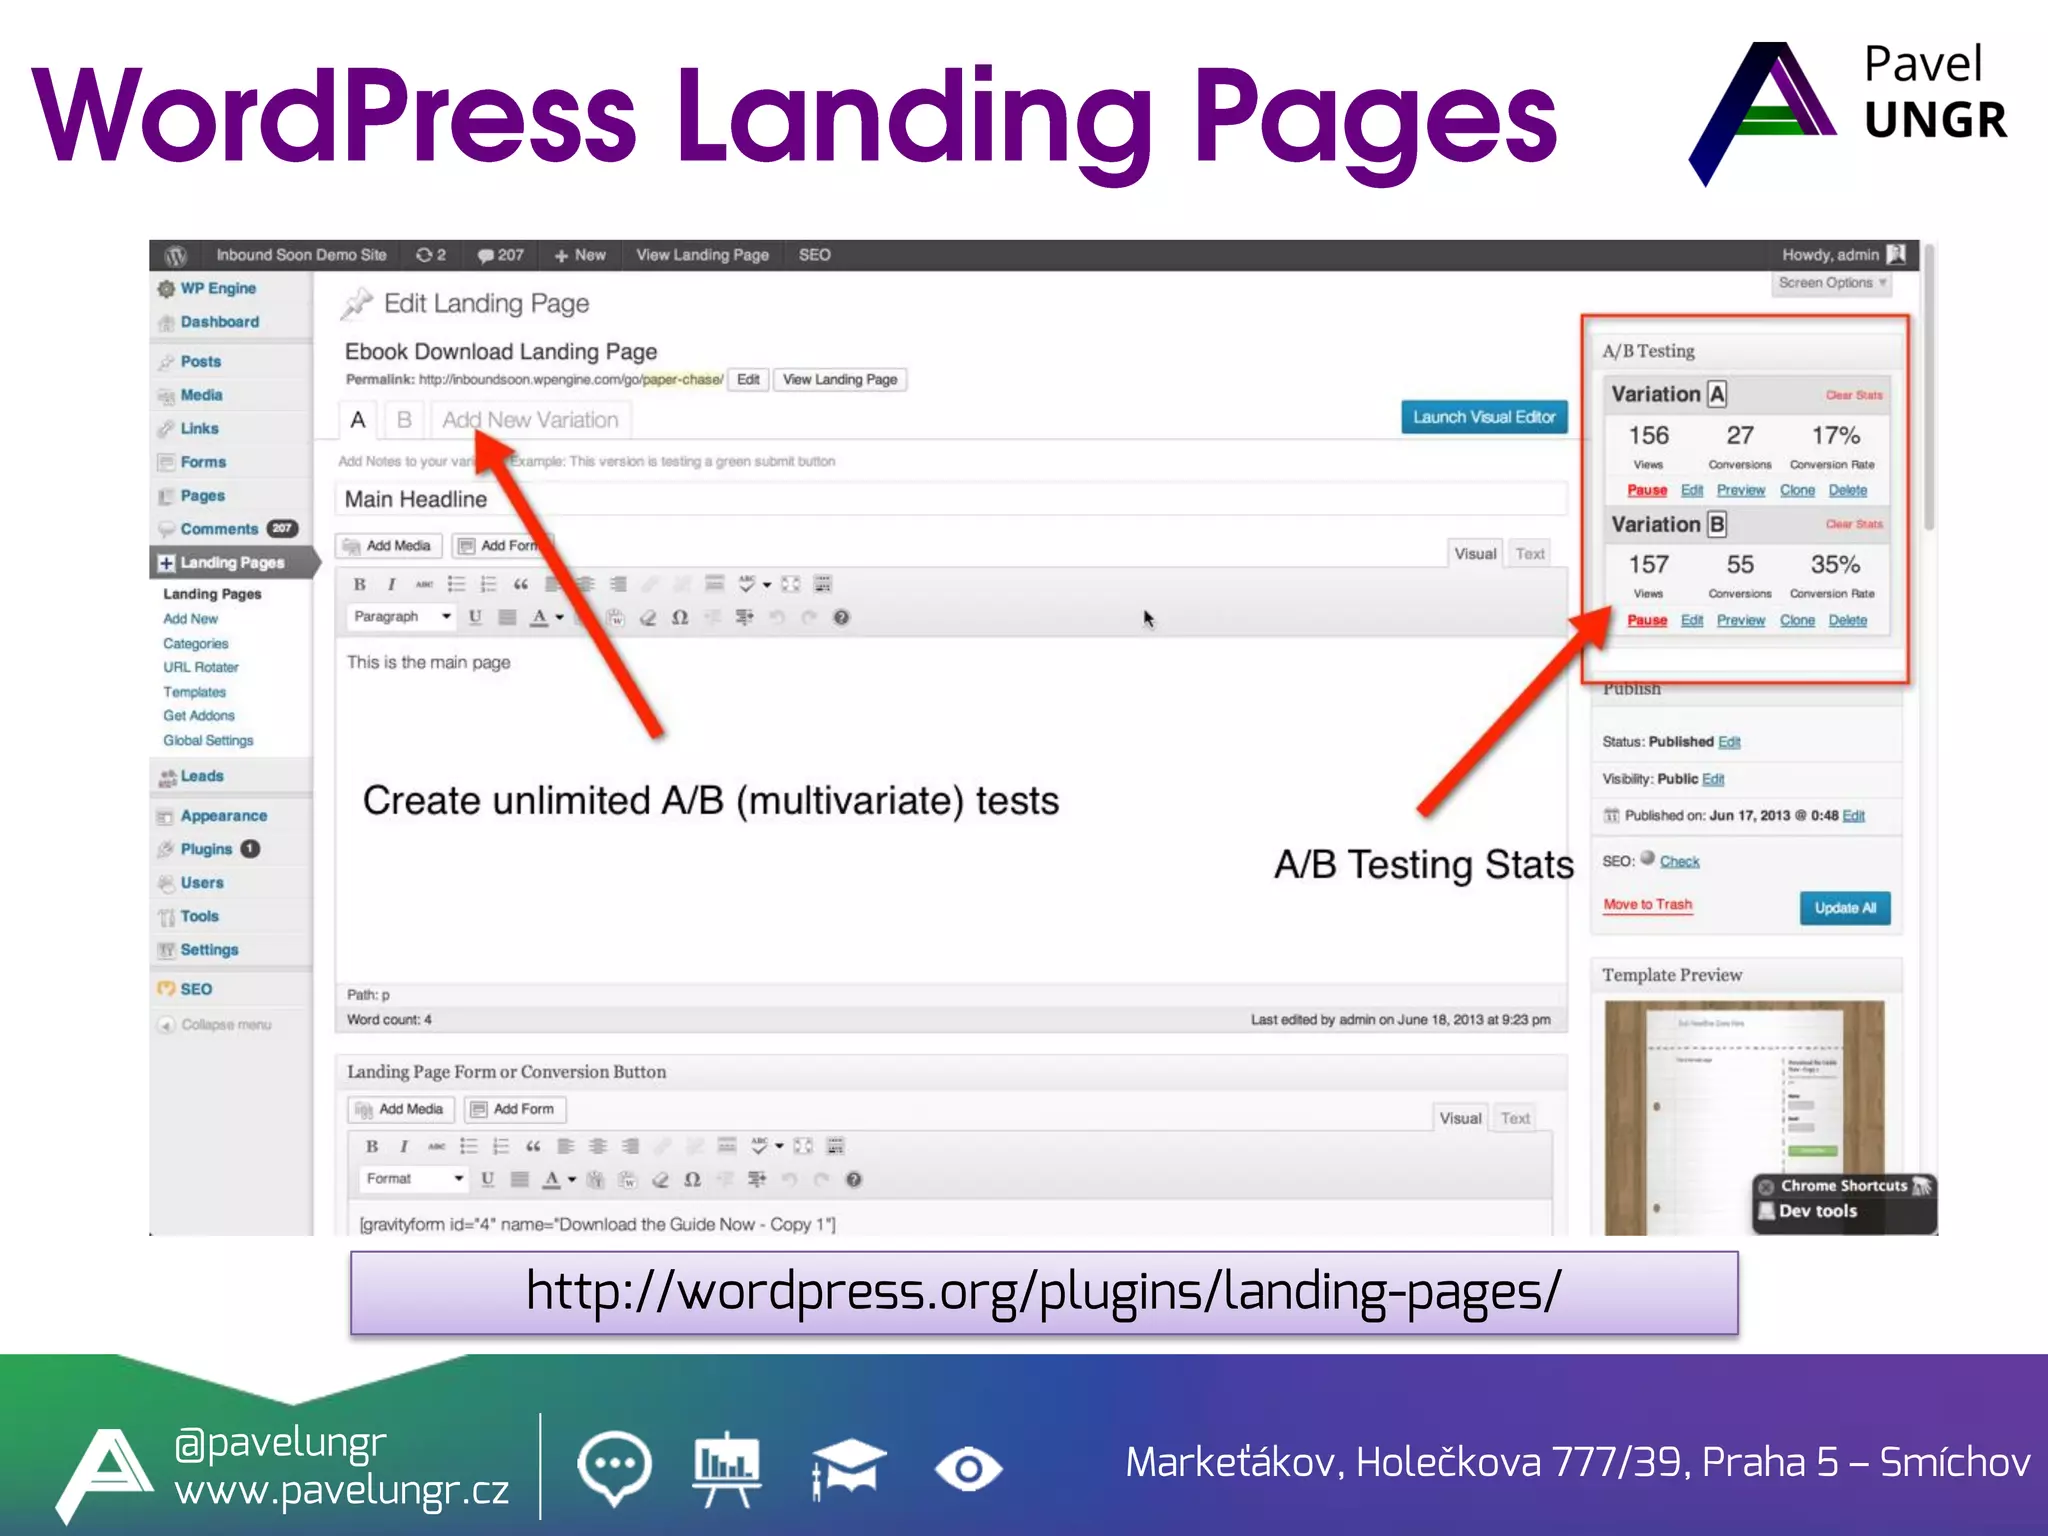Insert blockquote in the main content editor

(x=521, y=584)
